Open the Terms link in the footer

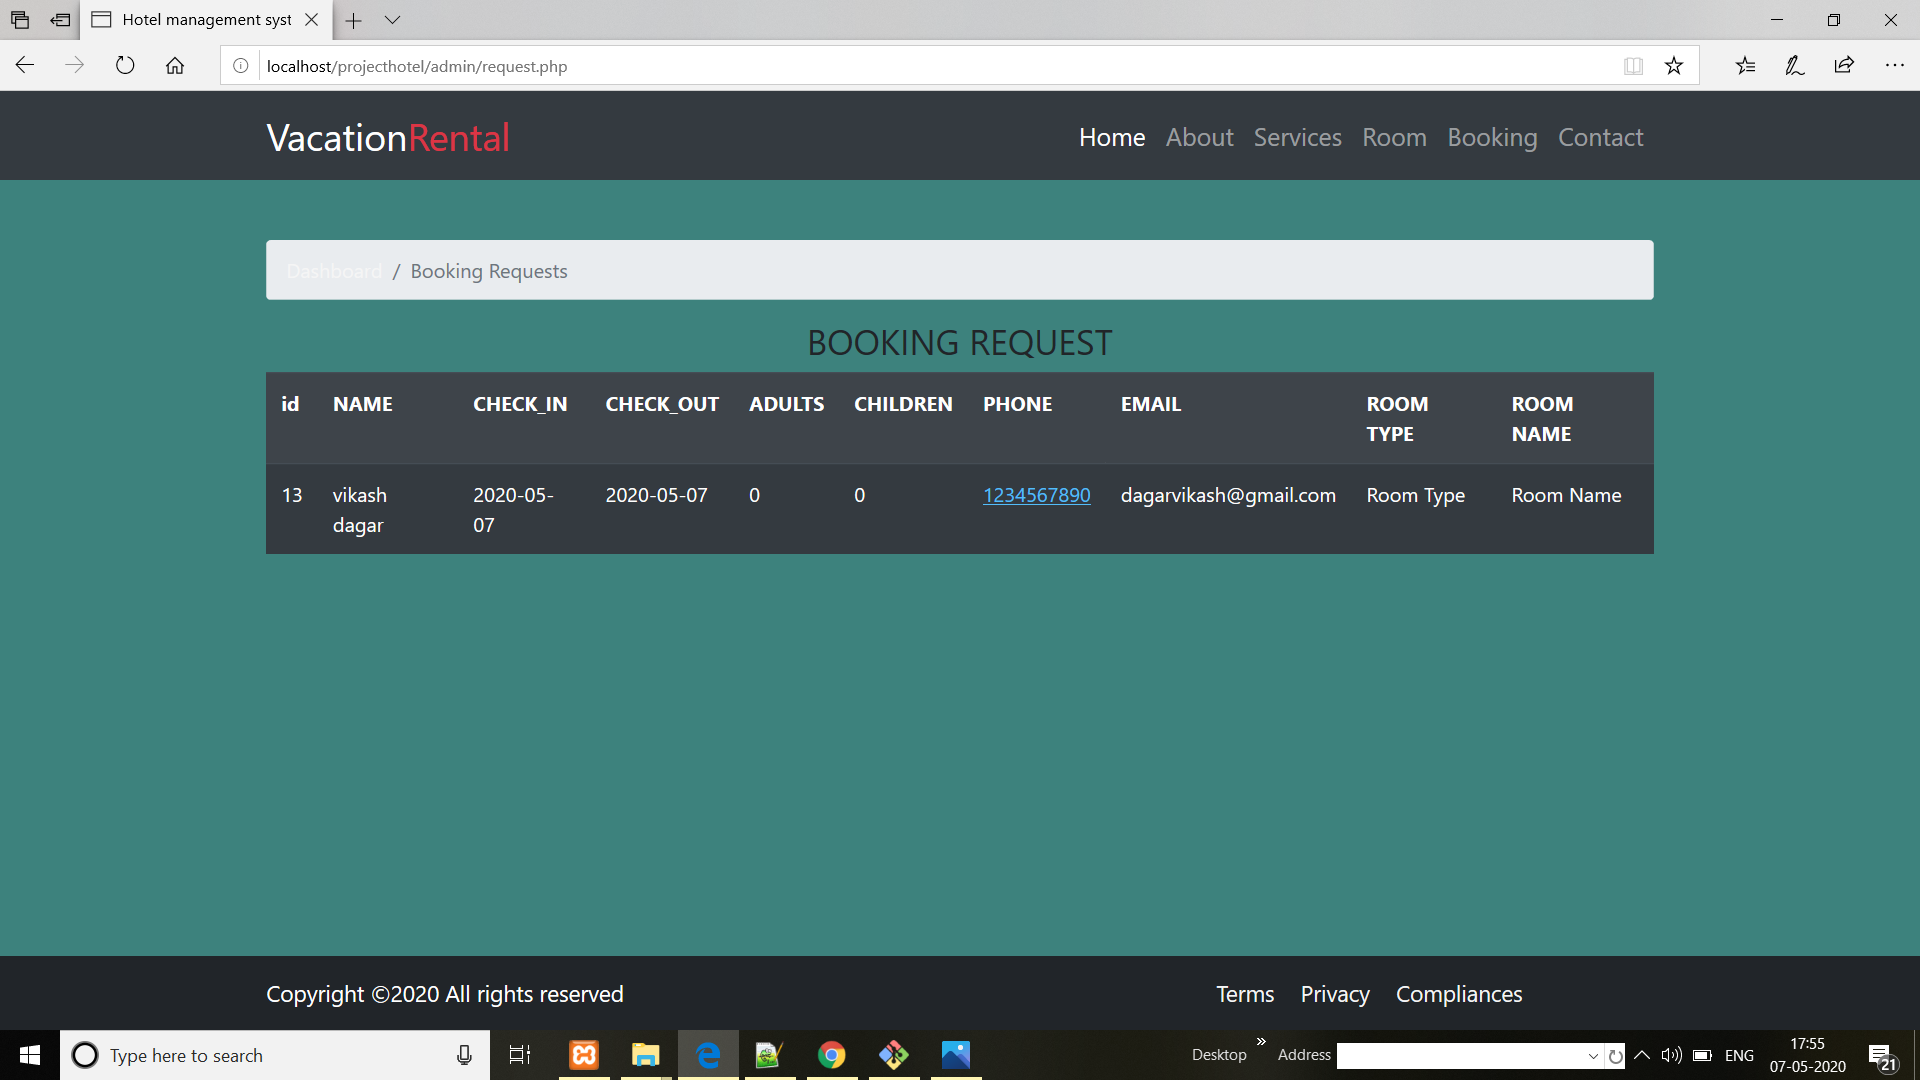1244,994
